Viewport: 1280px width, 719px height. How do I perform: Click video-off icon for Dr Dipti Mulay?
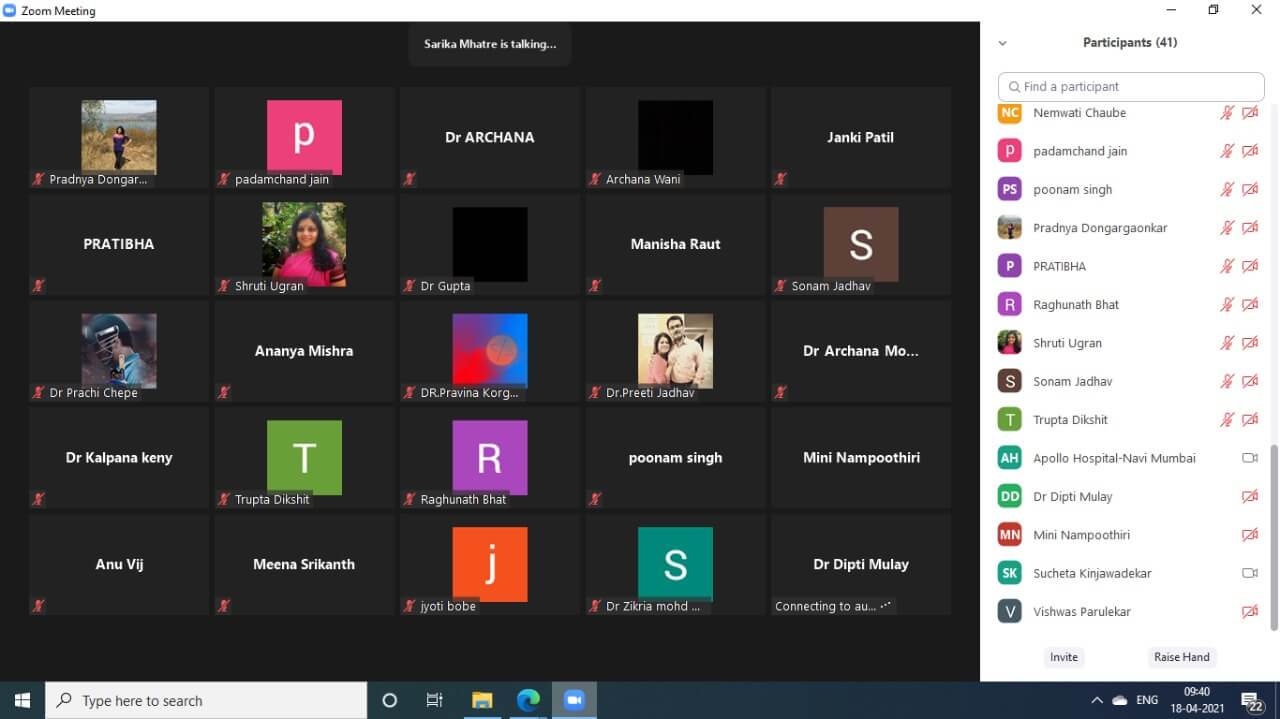coord(1249,496)
